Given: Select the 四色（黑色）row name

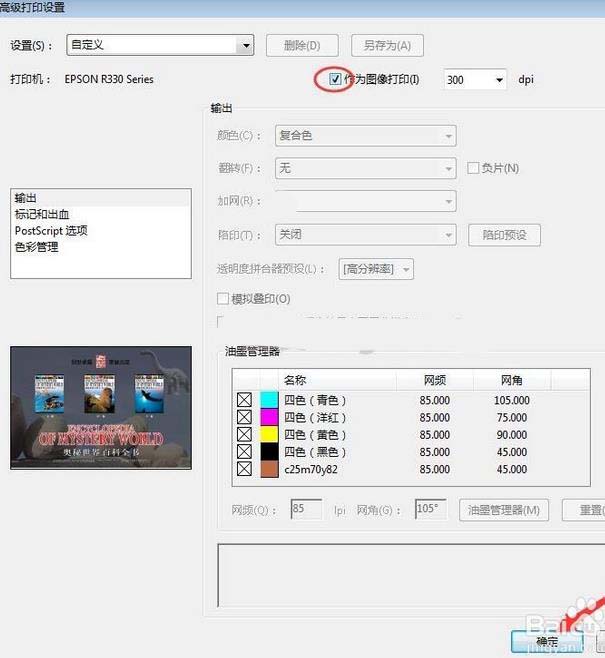Looking at the screenshot, I should (x=315, y=452).
